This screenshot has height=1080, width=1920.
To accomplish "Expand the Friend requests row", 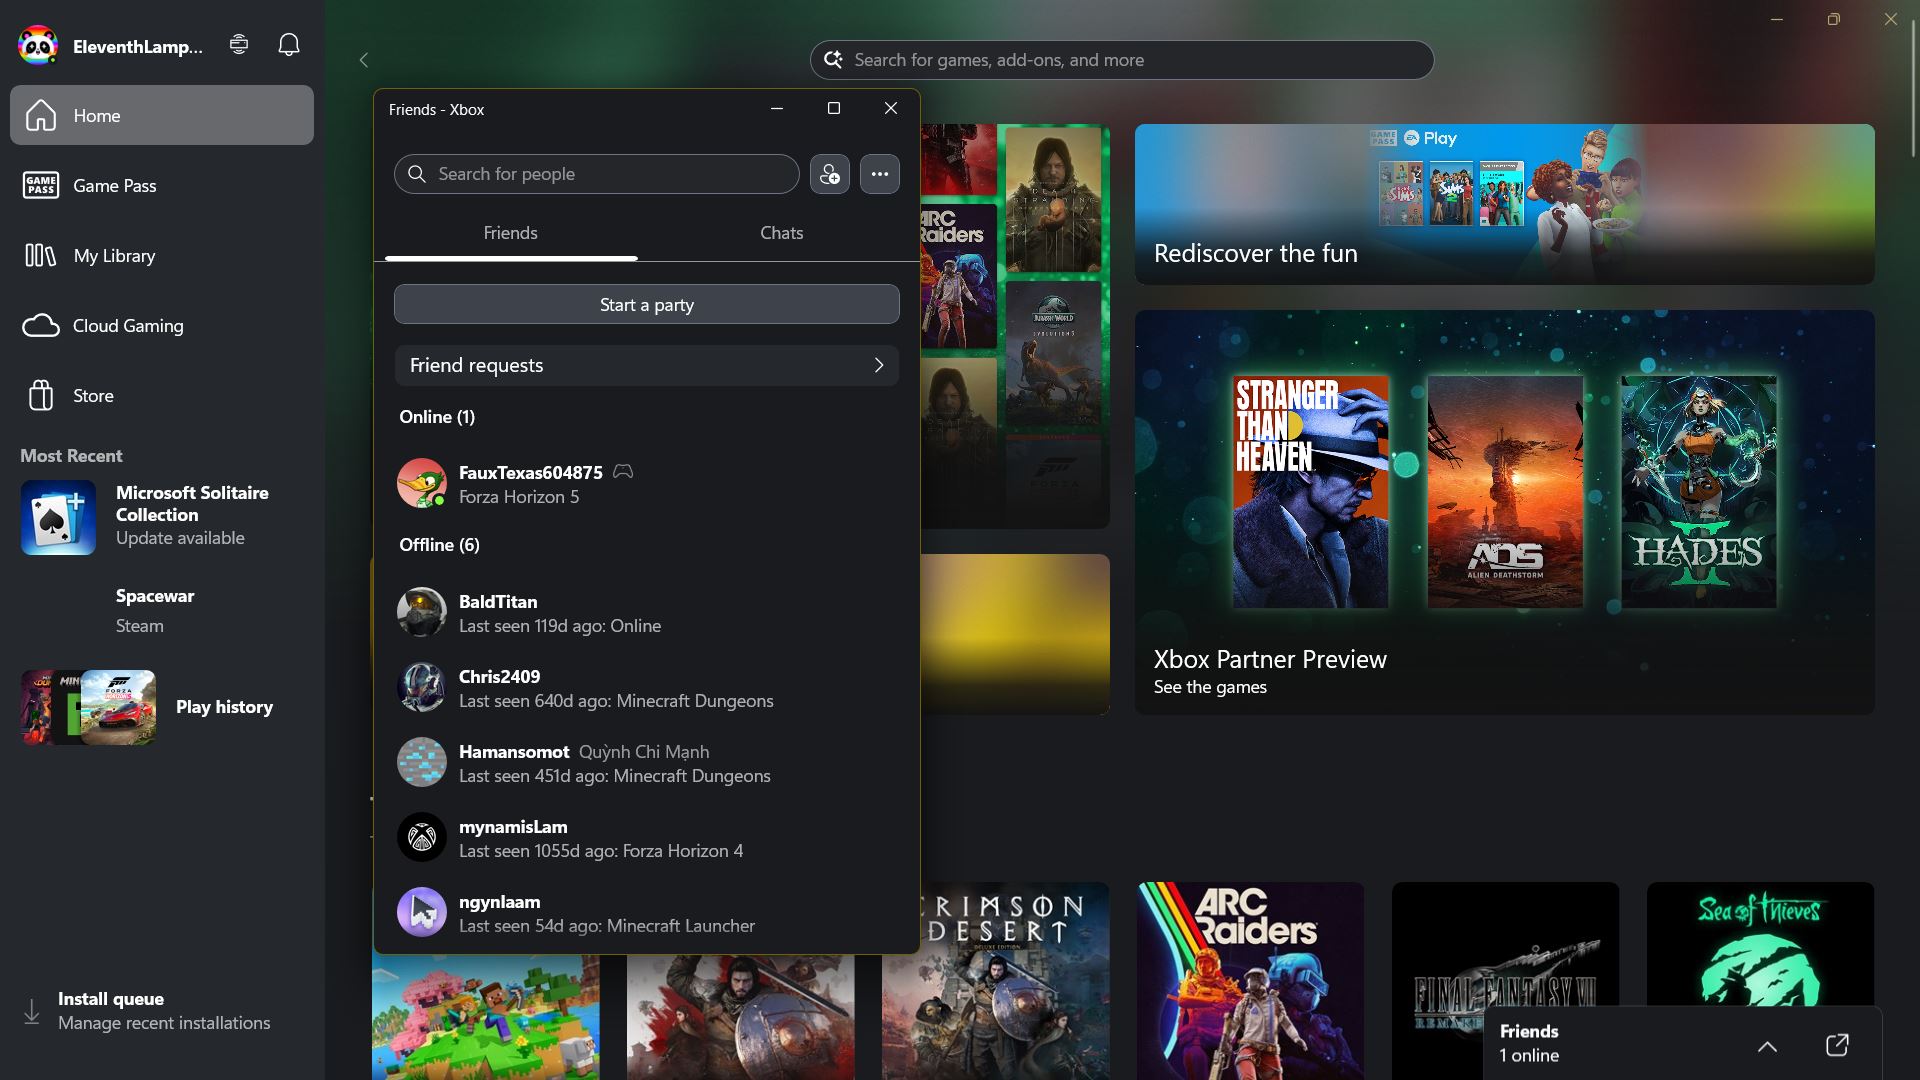I will [646, 366].
